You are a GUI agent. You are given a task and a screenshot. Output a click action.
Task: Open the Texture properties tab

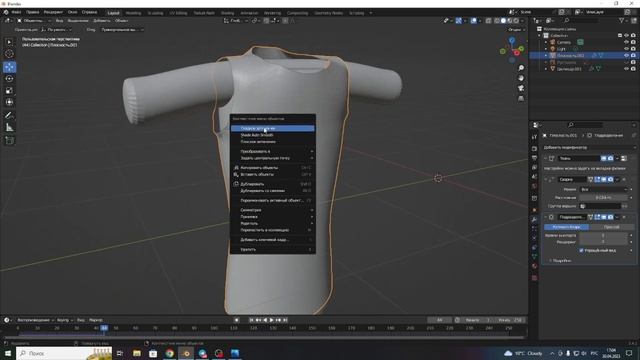coord(534,278)
